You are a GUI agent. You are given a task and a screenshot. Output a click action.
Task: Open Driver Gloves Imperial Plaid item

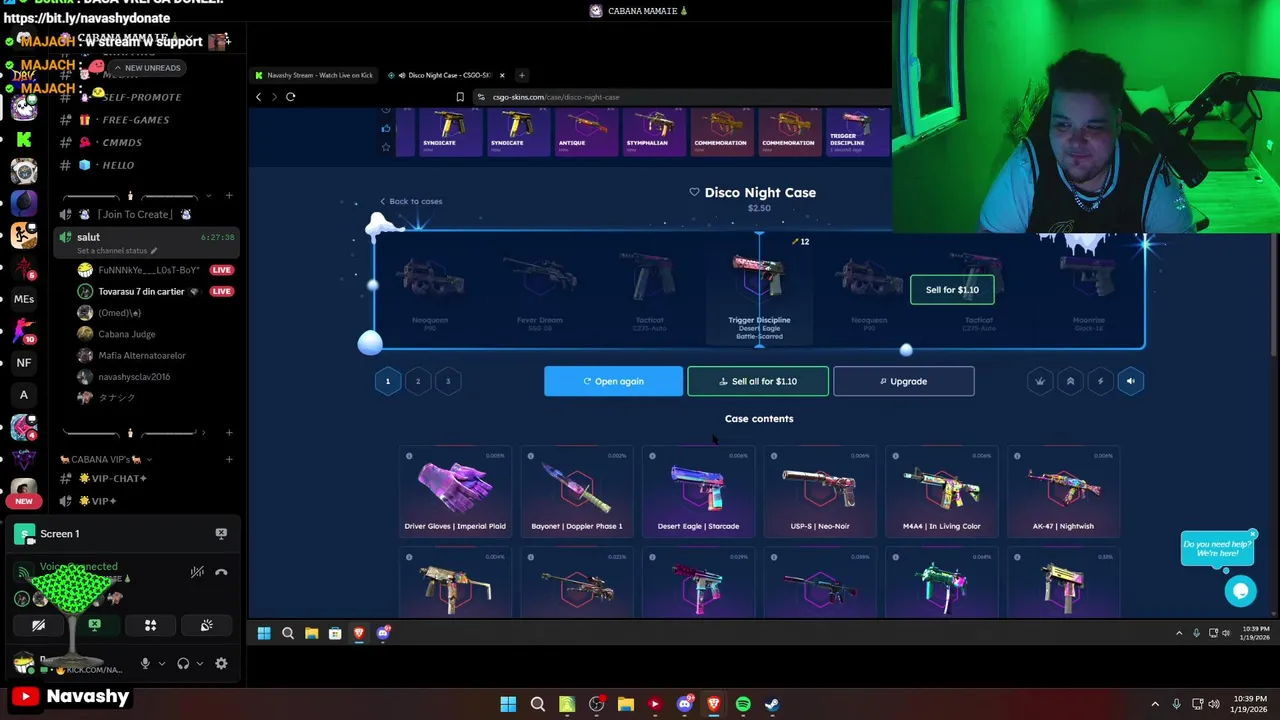pyautogui.click(x=455, y=493)
